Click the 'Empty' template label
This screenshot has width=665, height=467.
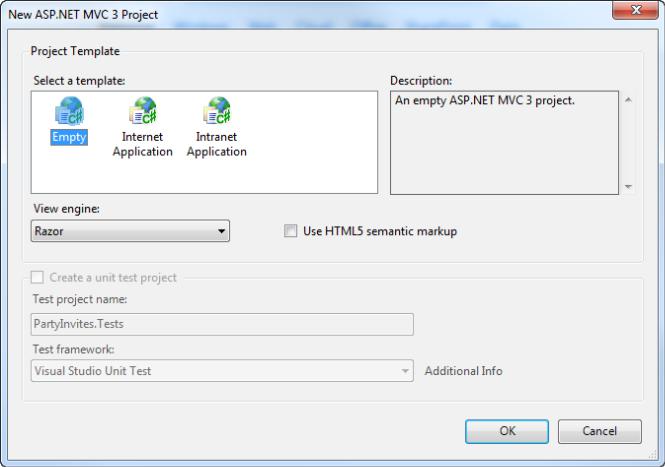point(69,137)
